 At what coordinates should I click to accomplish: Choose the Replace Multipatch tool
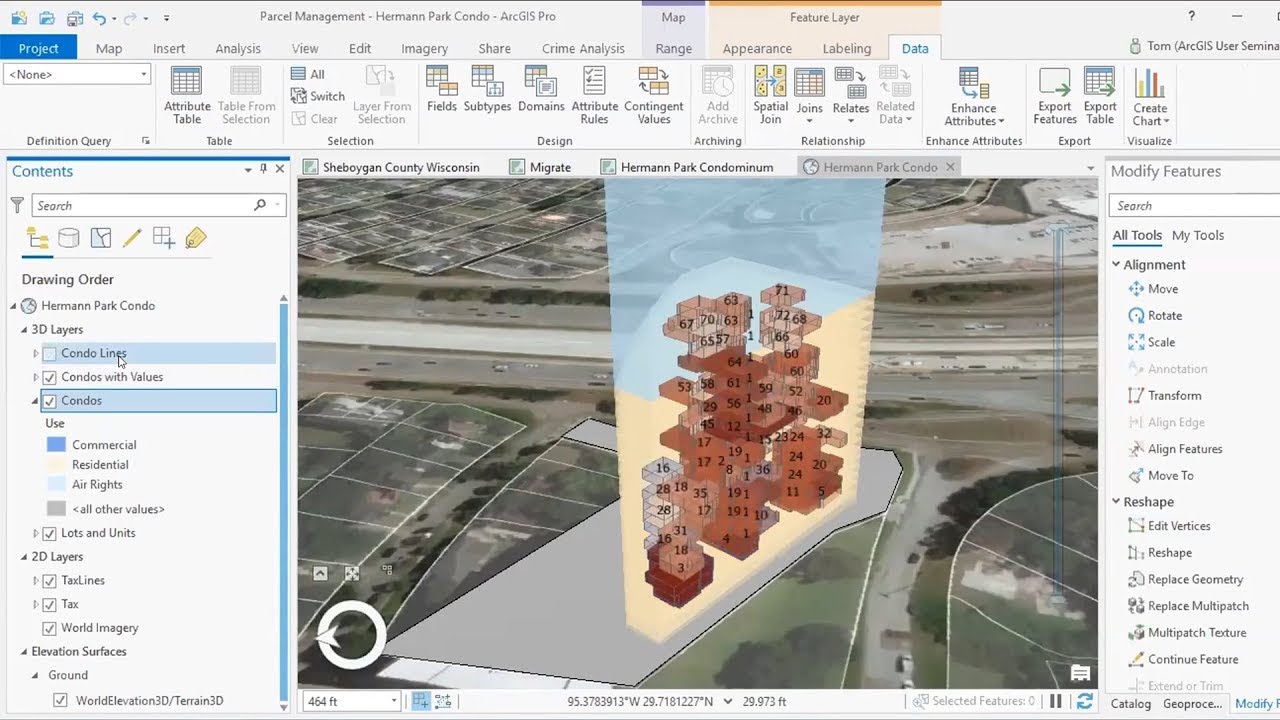(x=1188, y=606)
